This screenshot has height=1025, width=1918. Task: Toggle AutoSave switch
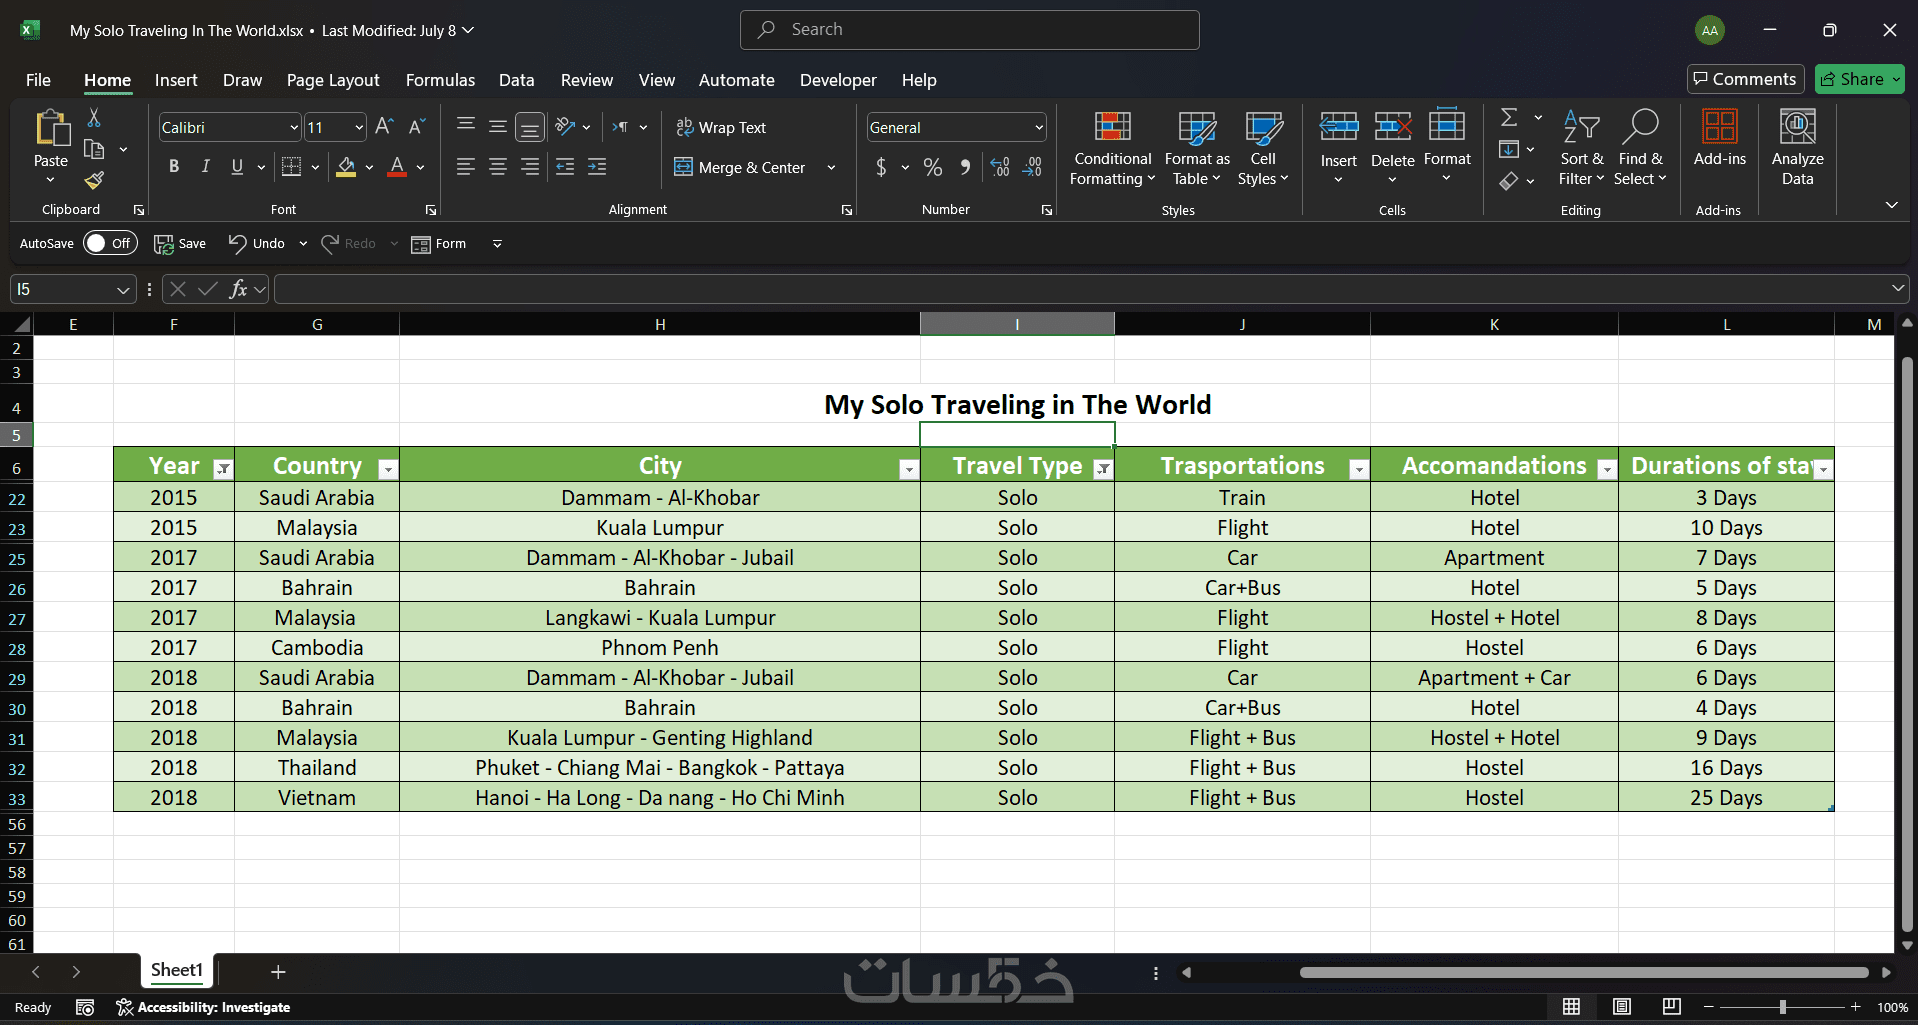pyautogui.click(x=110, y=243)
